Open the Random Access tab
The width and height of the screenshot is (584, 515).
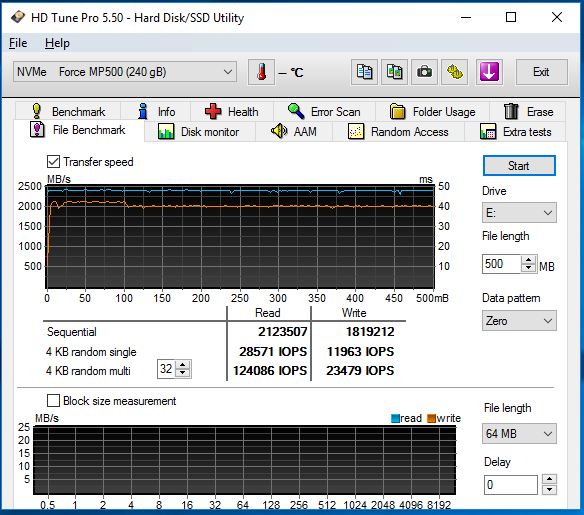[398, 132]
